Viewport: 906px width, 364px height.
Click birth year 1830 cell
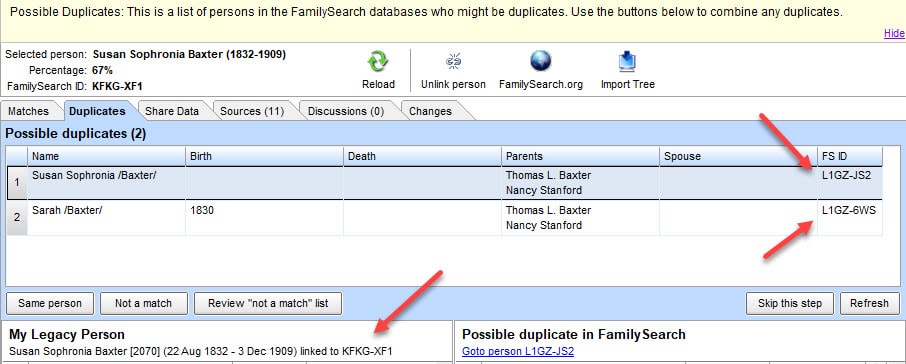pyautogui.click(x=265, y=217)
